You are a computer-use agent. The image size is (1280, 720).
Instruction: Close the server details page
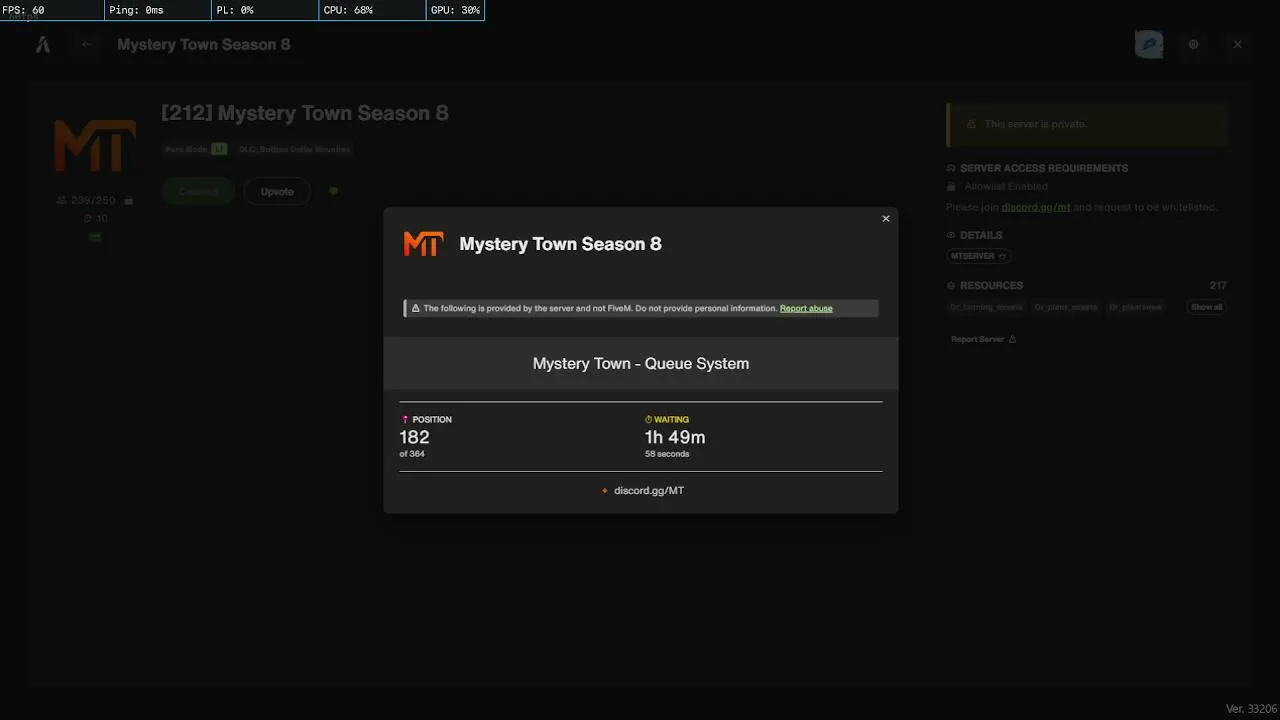pyautogui.click(x=1237, y=45)
